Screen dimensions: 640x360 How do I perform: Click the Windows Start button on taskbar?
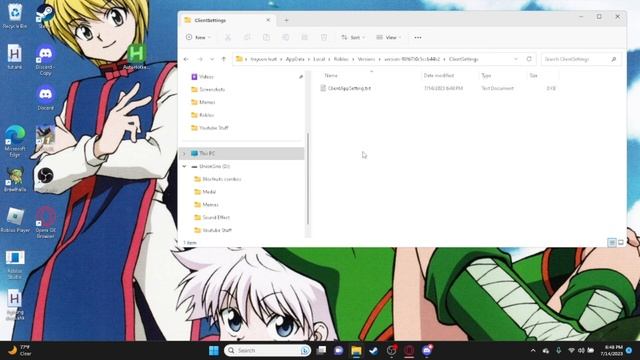click(x=214, y=351)
